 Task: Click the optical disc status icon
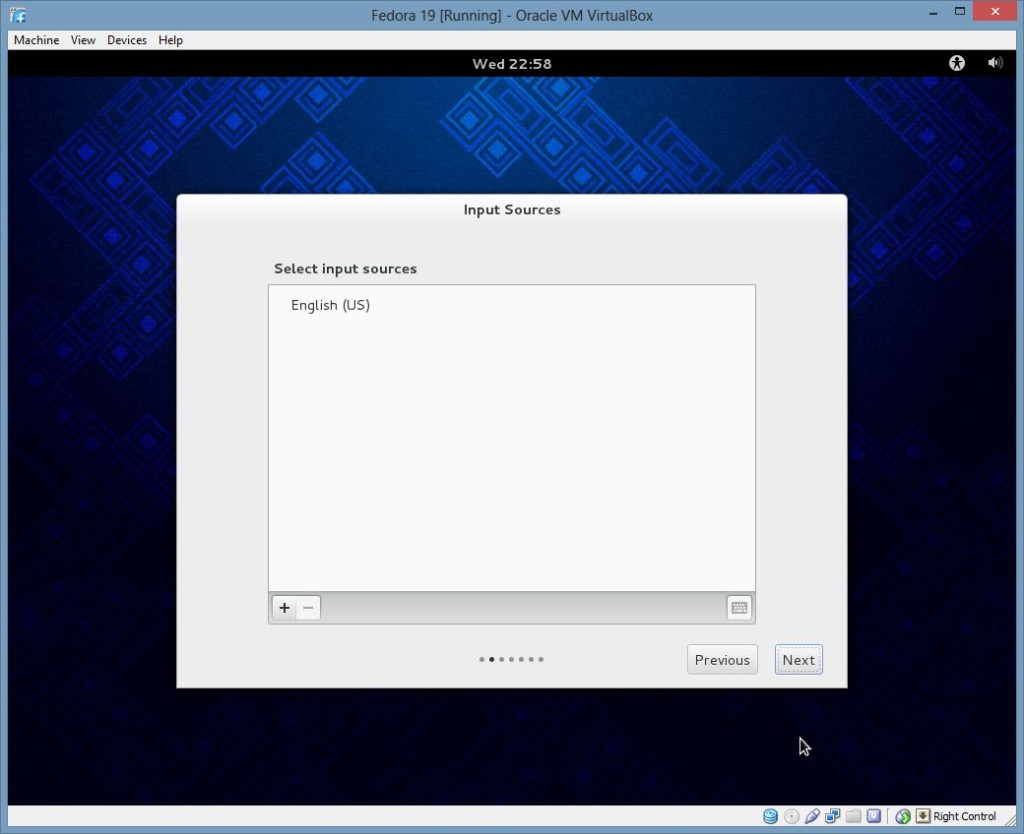coord(792,816)
